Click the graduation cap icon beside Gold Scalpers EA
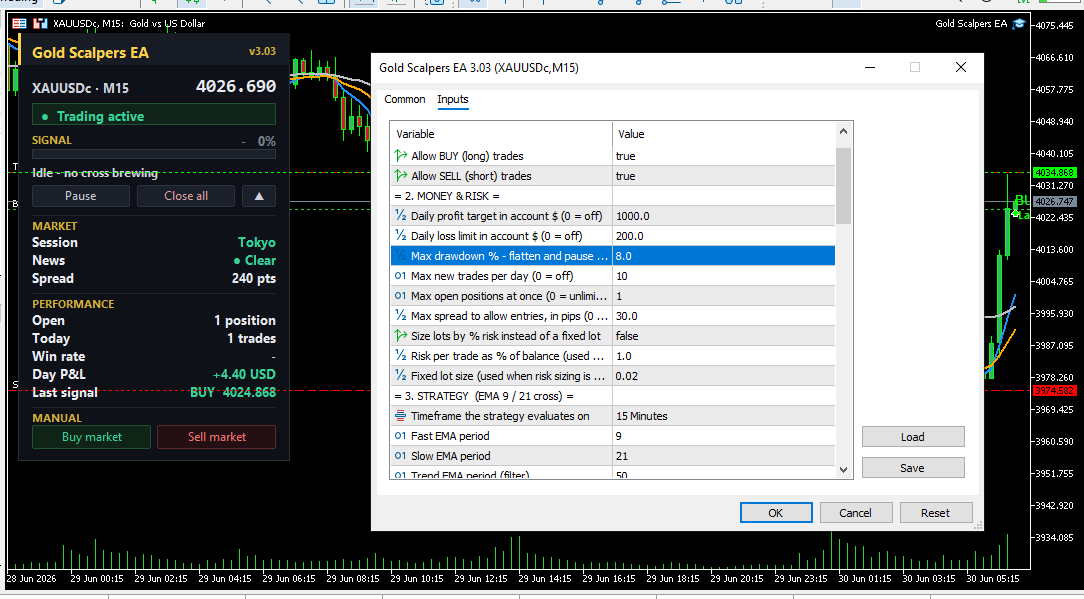This screenshot has width=1084, height=599. [1018, 24]
